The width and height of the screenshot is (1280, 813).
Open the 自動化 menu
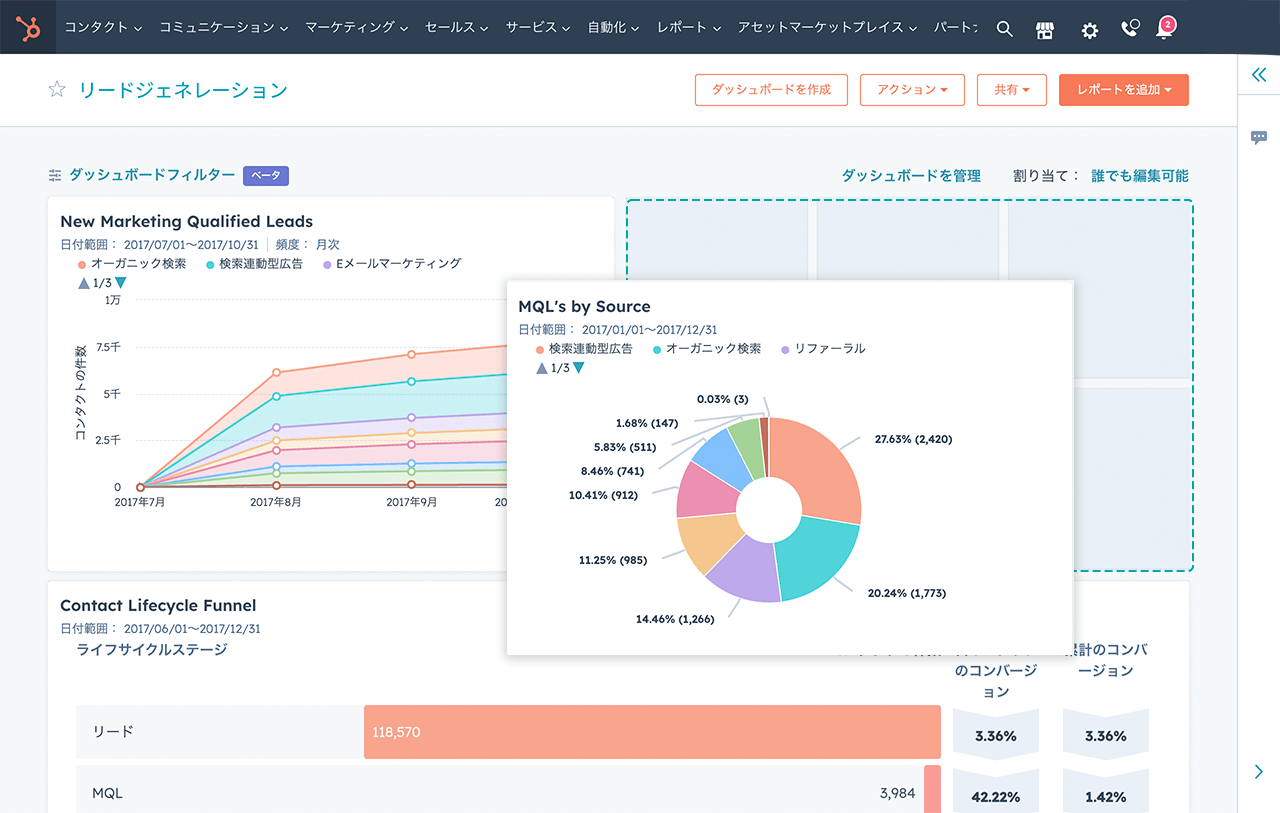click(614, 28)
